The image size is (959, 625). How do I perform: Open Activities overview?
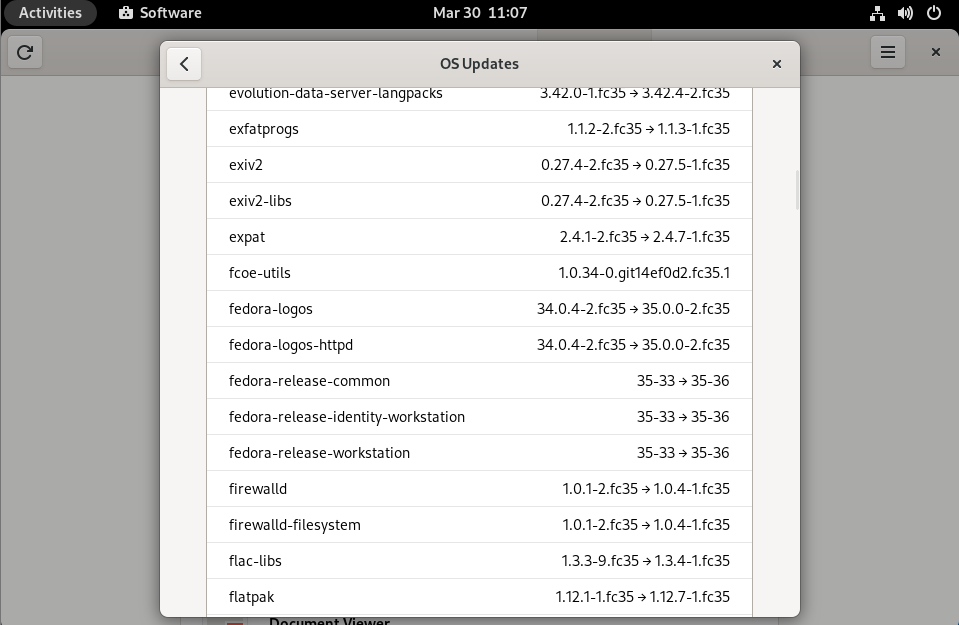pyautogui.click(x=50, y=13)
